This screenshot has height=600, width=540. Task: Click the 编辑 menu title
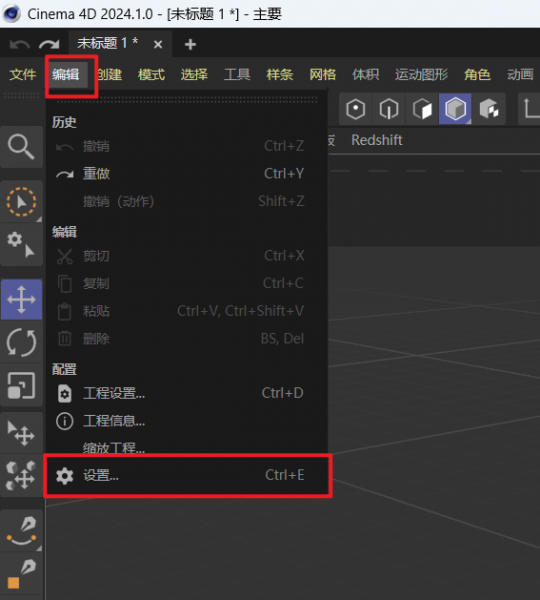(66, 74)
